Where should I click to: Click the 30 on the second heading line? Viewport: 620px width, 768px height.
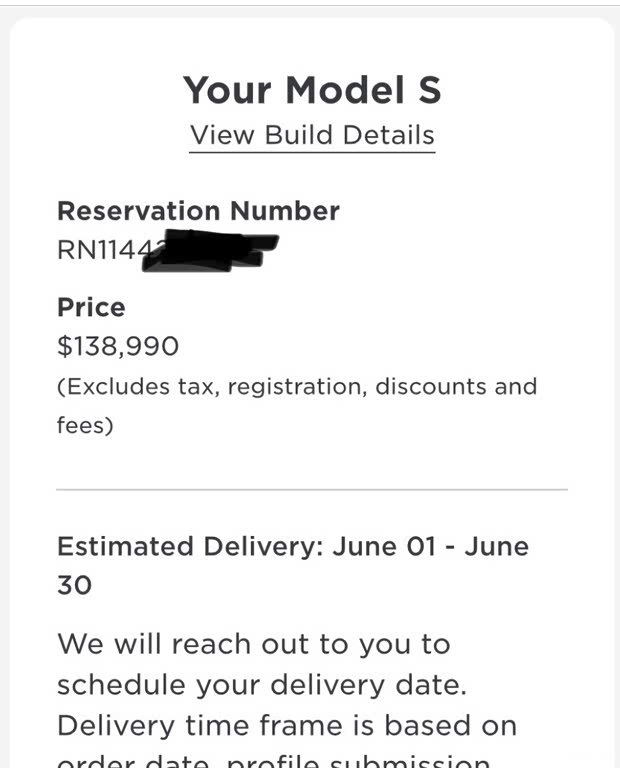(x=74, y=585)
